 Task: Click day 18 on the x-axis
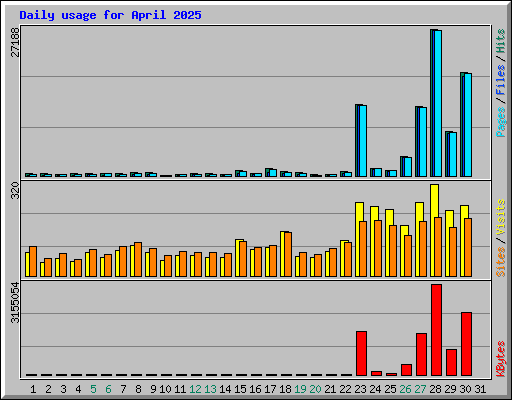[x=285, y=389]
